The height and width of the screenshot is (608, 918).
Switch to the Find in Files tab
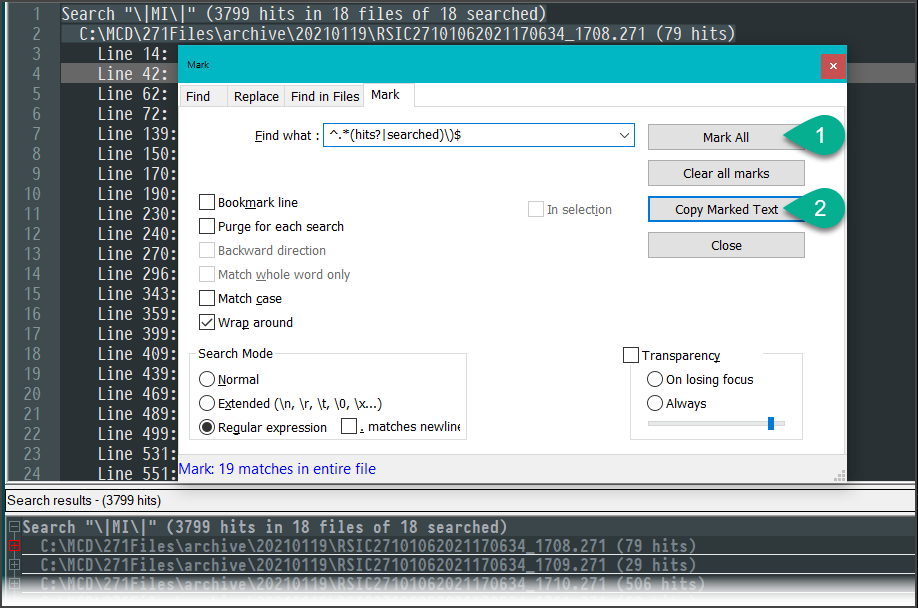[x=325, y=97]
